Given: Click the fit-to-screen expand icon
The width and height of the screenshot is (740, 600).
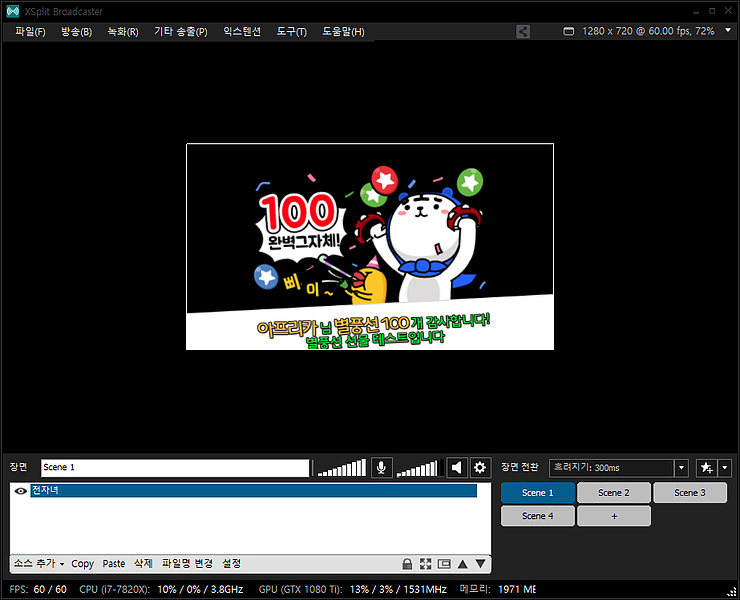Looking at the screenshot, I should pos(426,564).
